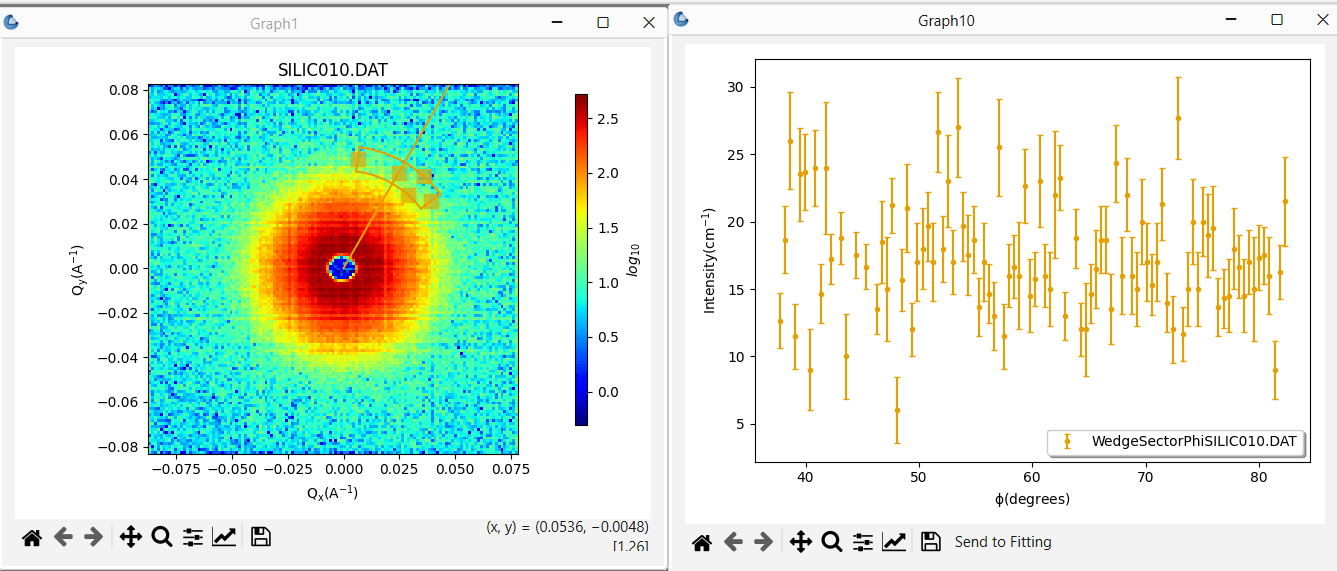Open Configure subplots in Graph1 toolbar
This screenshot has width=1337, height=571.
[193, 538]
